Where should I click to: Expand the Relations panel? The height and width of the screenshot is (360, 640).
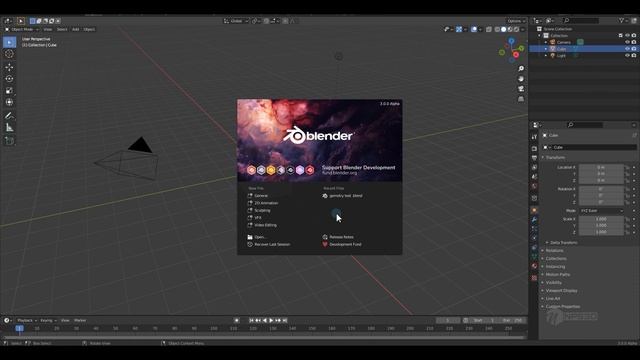(x=554, y=250)
